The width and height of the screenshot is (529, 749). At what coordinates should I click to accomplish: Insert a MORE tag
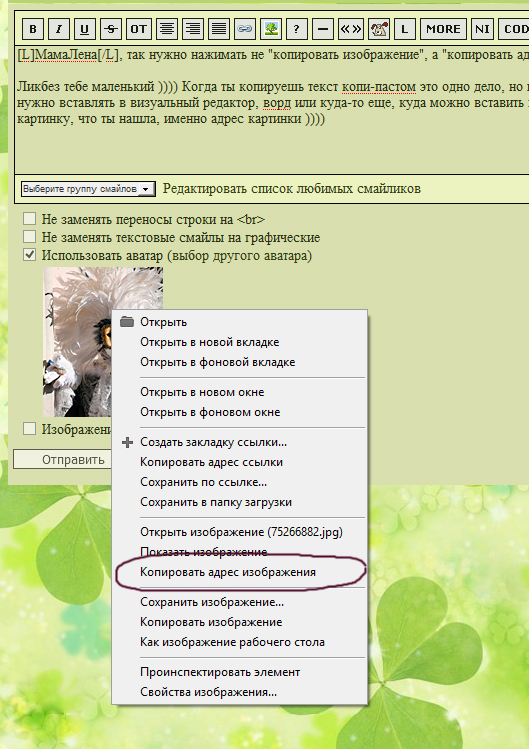[x=443, y=29]
